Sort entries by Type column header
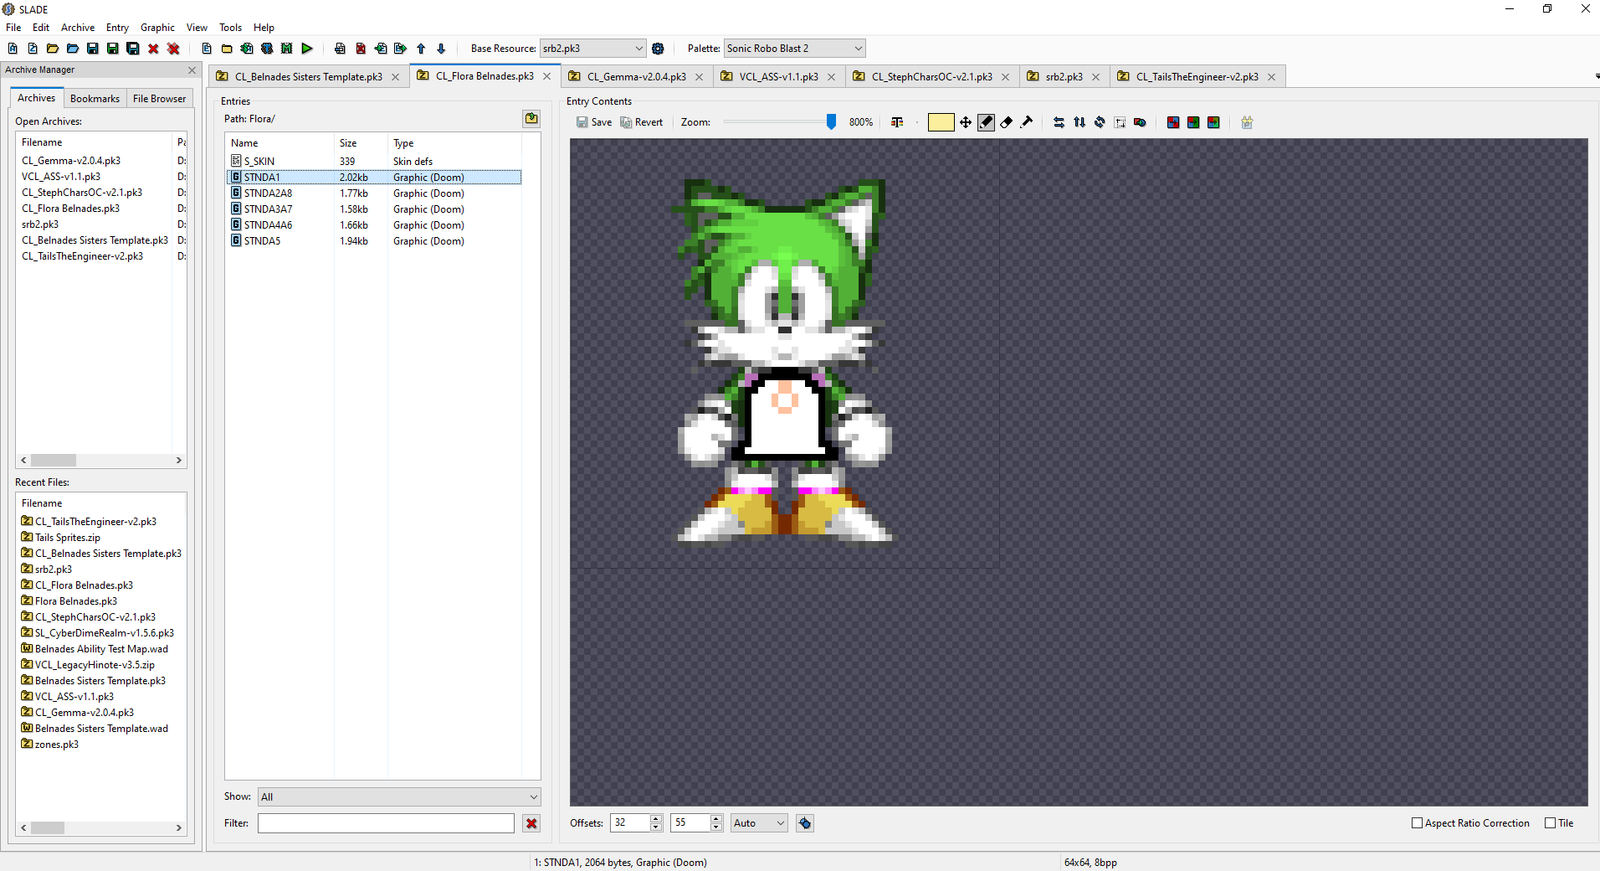This screenshot has height=871, width=1600. [455, 143]
